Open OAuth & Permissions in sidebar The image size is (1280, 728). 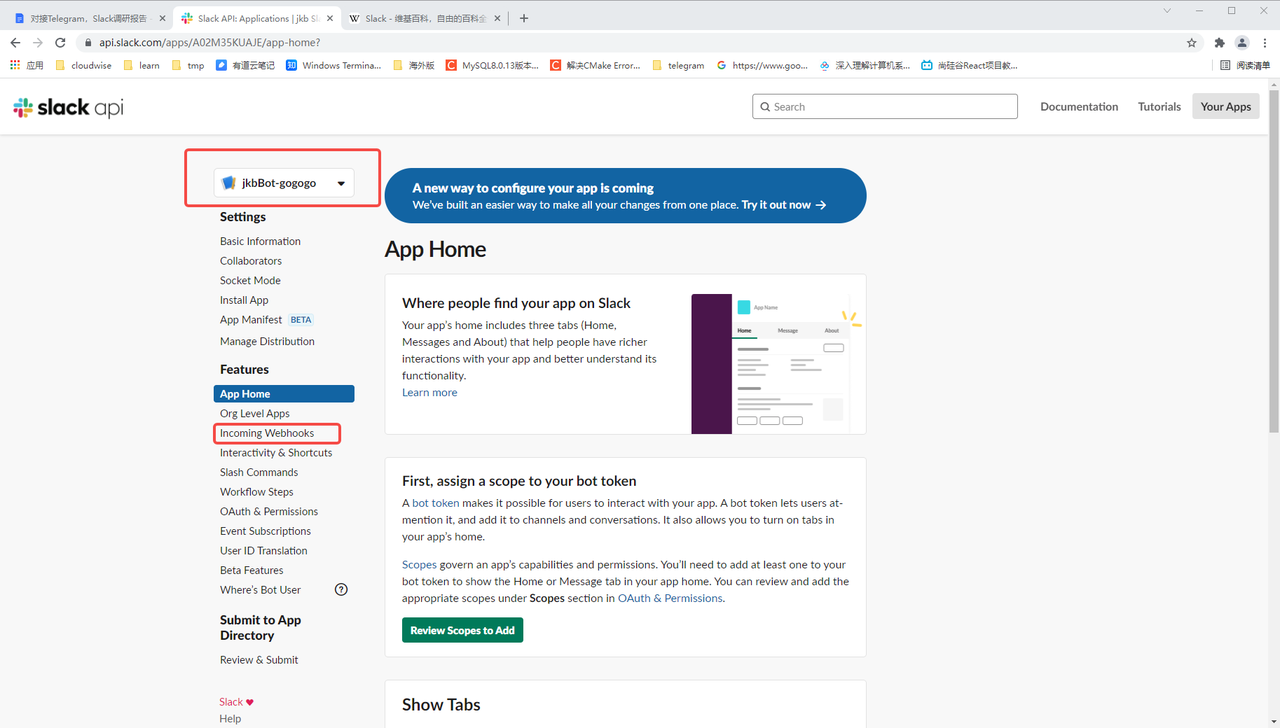pos(269,511)
